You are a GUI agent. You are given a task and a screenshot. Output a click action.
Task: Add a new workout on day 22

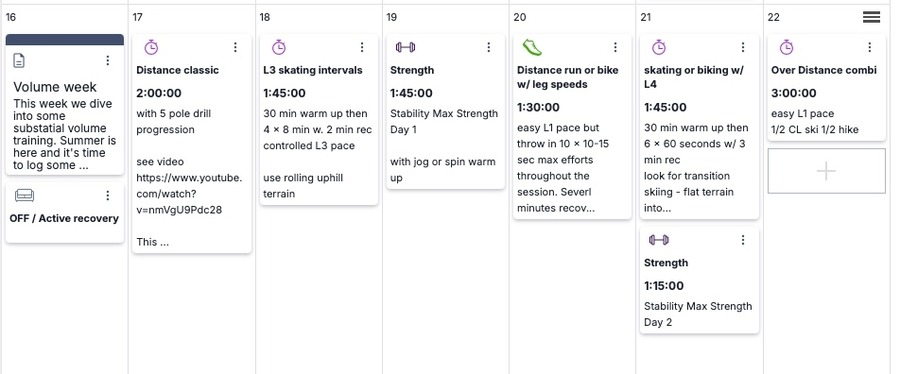(827, 171)
